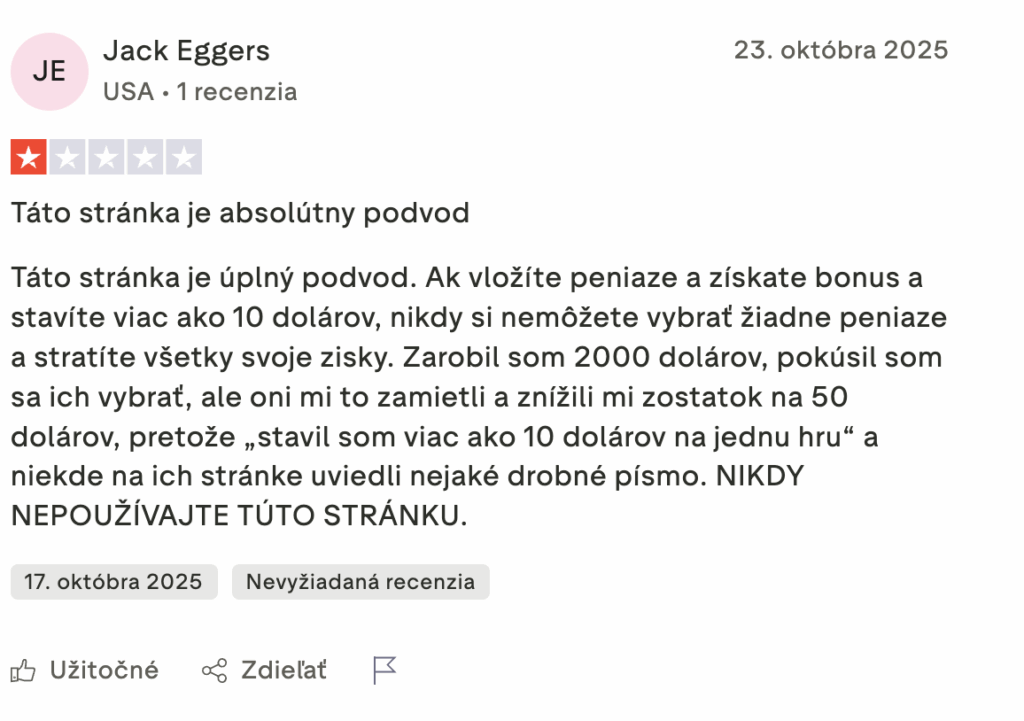1024x721 pixels.
Task: Click the "Nevyžiadaná recenzia" label badge
Action: tap(360, 582)
